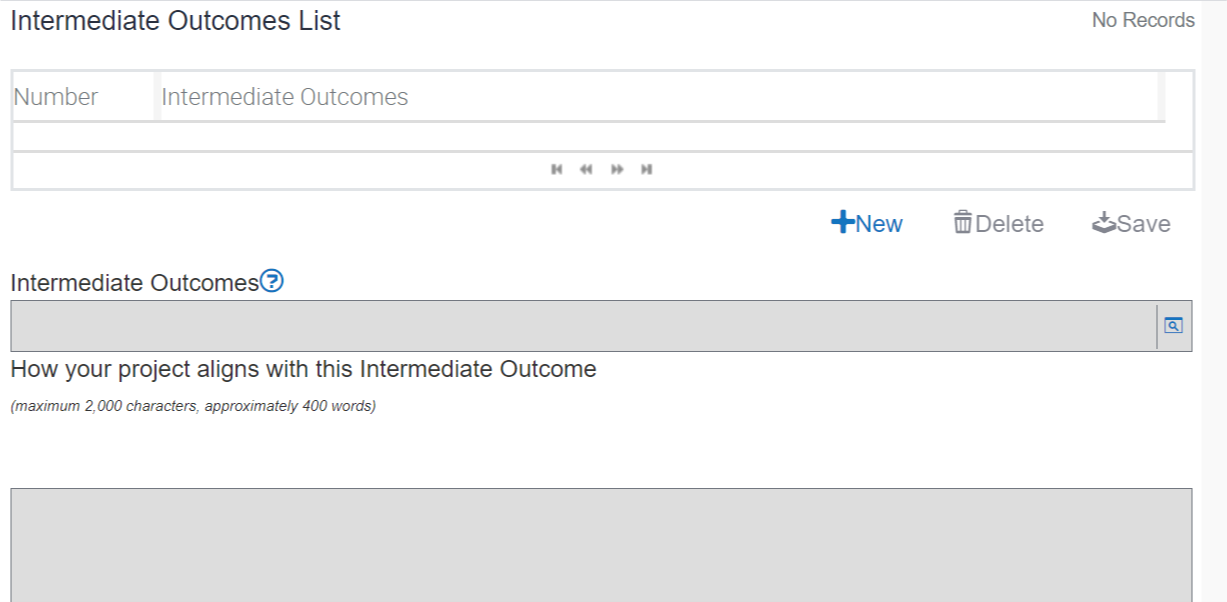This screenshot has width=1227, height=602.
Task: Open help for Intermediate Outcomes field
Action: click(272, 282)
